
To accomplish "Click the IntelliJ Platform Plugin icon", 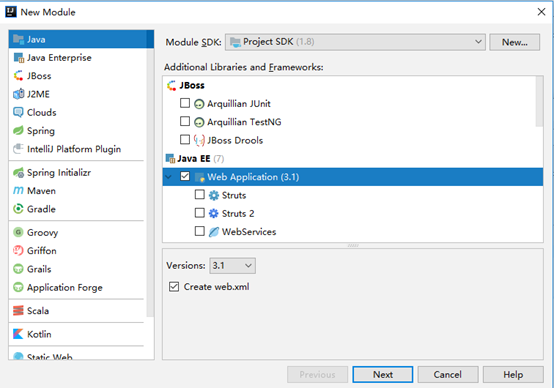I will (x=18, y=149).
